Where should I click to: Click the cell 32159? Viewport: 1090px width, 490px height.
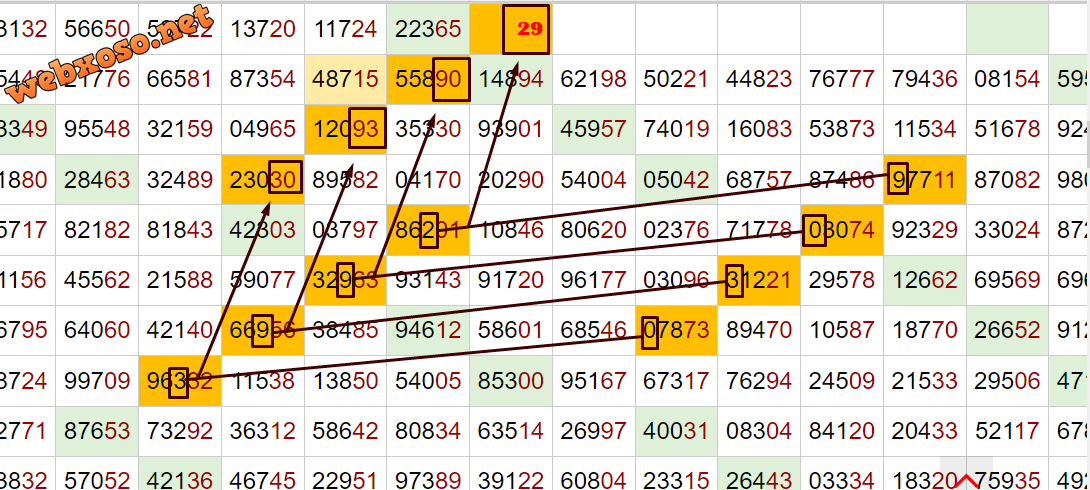coord(179,129)
